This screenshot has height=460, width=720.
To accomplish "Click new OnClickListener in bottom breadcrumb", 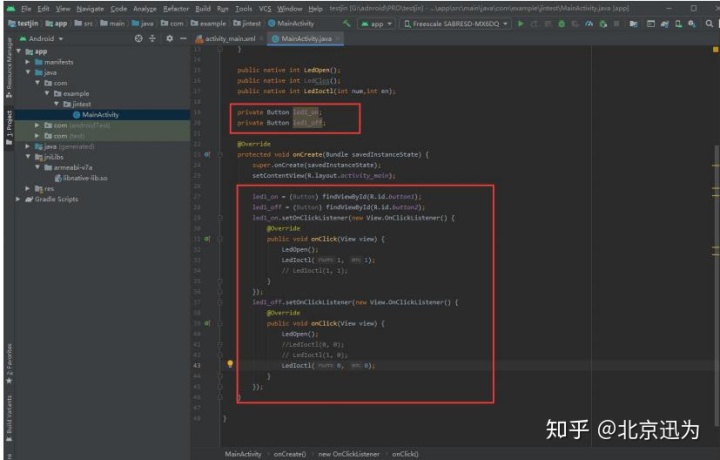I will tap(349, 454).
